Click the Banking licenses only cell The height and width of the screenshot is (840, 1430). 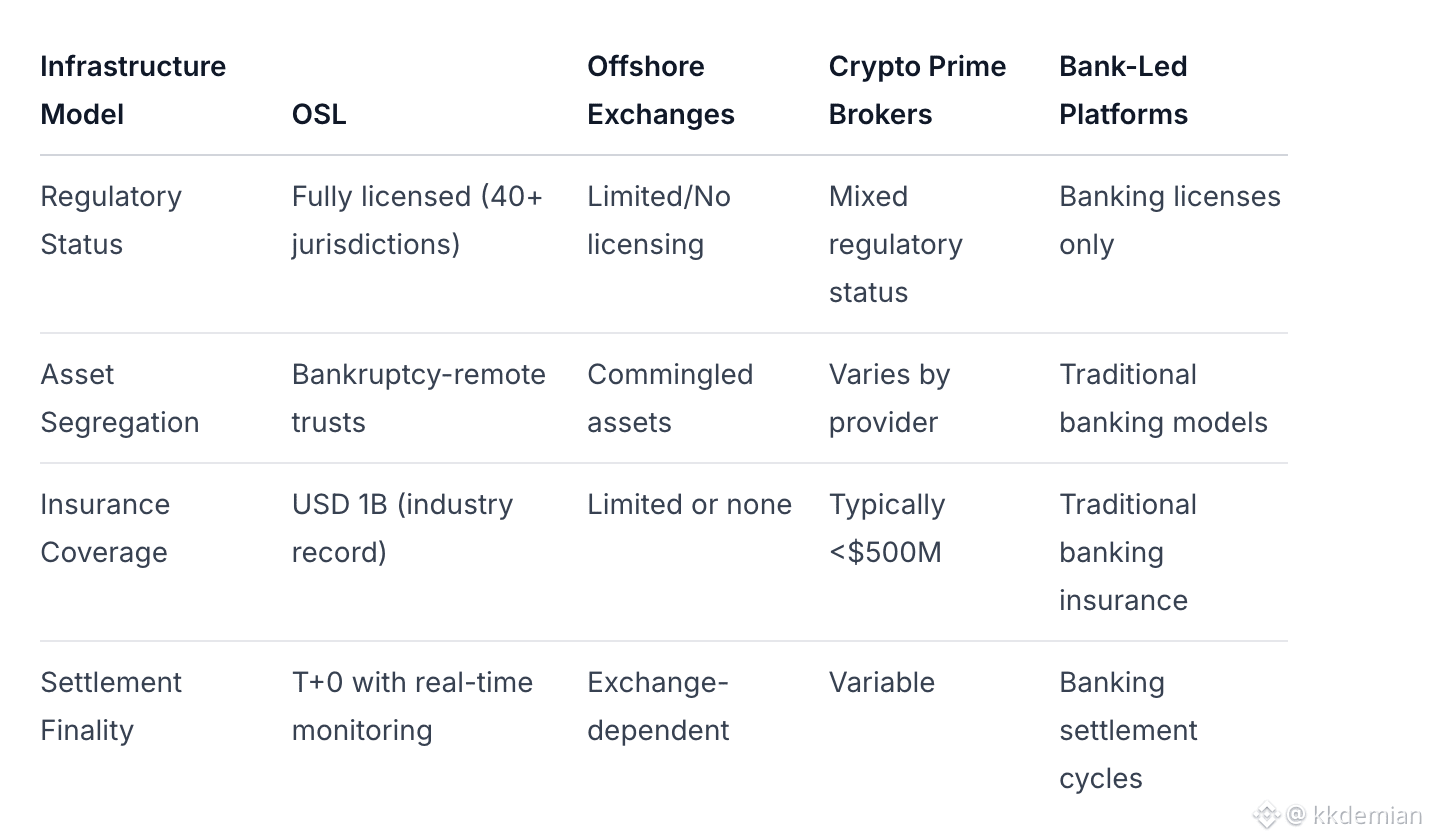tap(1169, 220)
